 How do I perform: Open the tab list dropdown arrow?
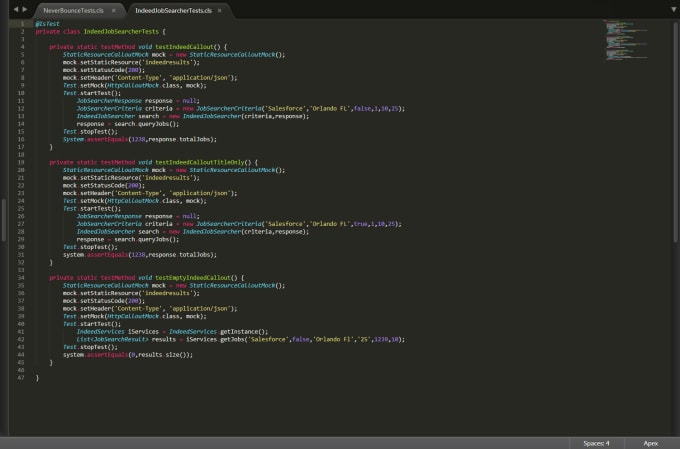673,10
